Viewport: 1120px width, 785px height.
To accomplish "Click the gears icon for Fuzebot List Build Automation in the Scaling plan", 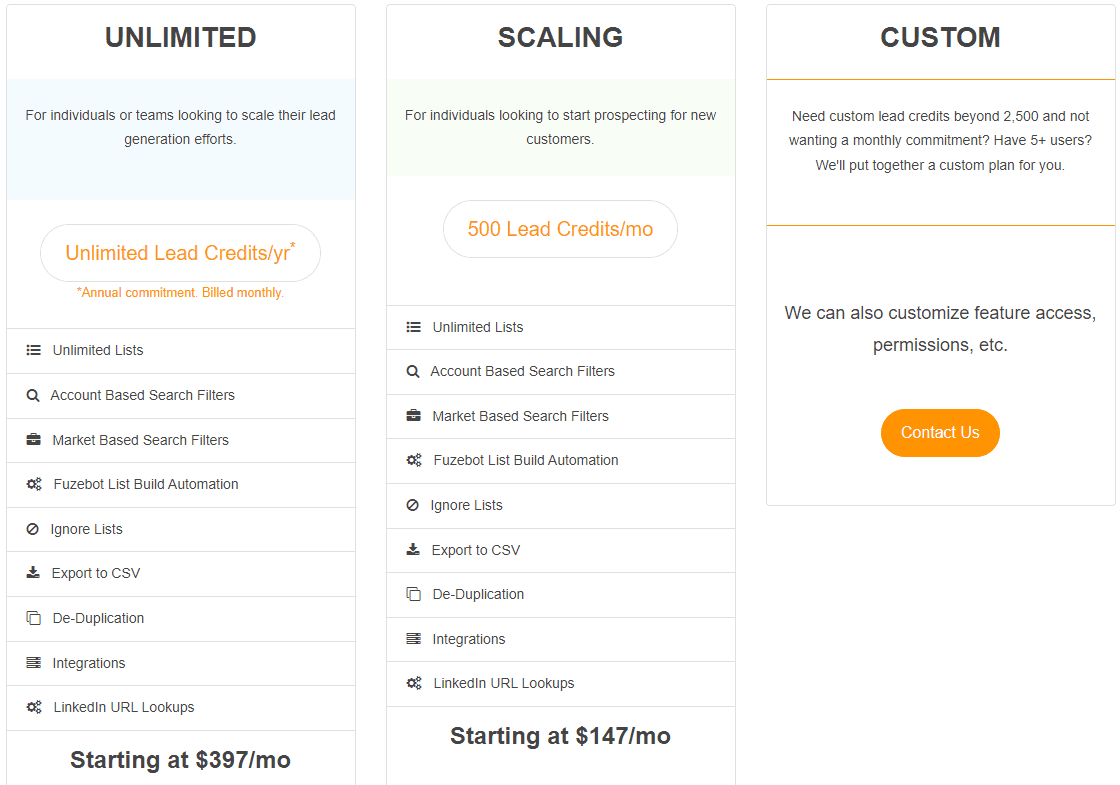I will tap(414, 461).
